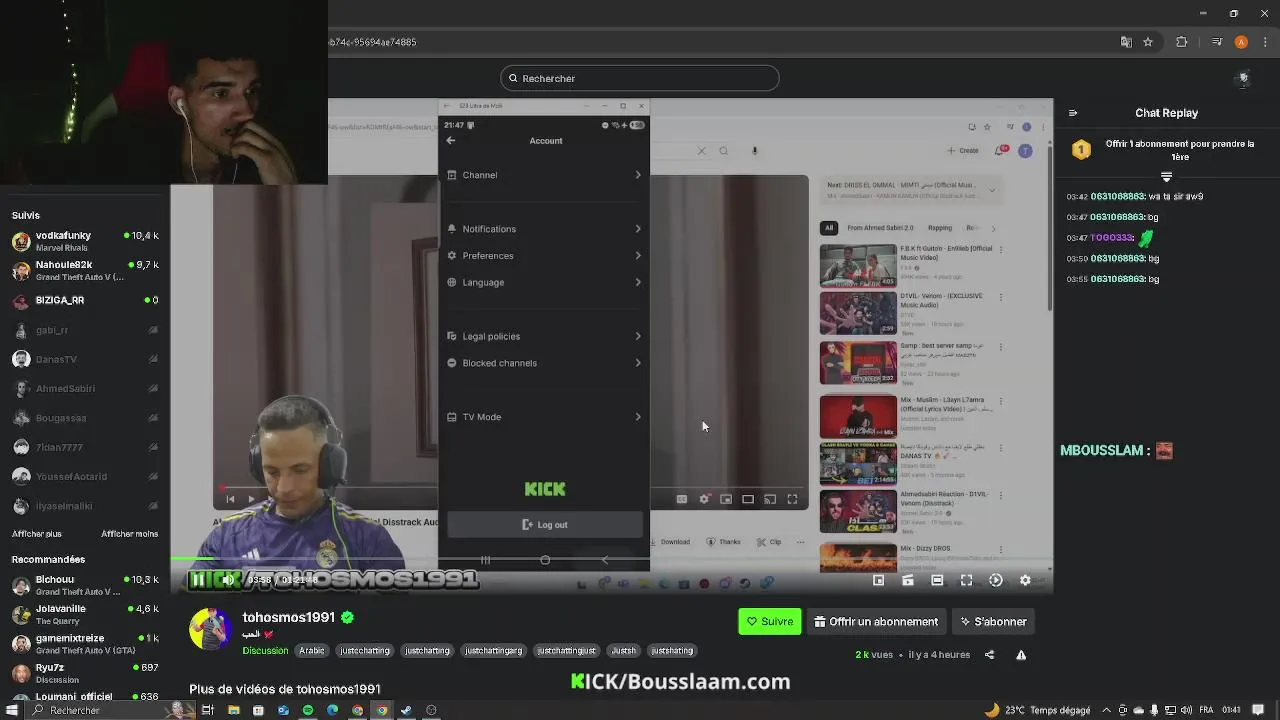Mute the Kick player volume
Viewport: 1280px width, 720px height.
229,579
